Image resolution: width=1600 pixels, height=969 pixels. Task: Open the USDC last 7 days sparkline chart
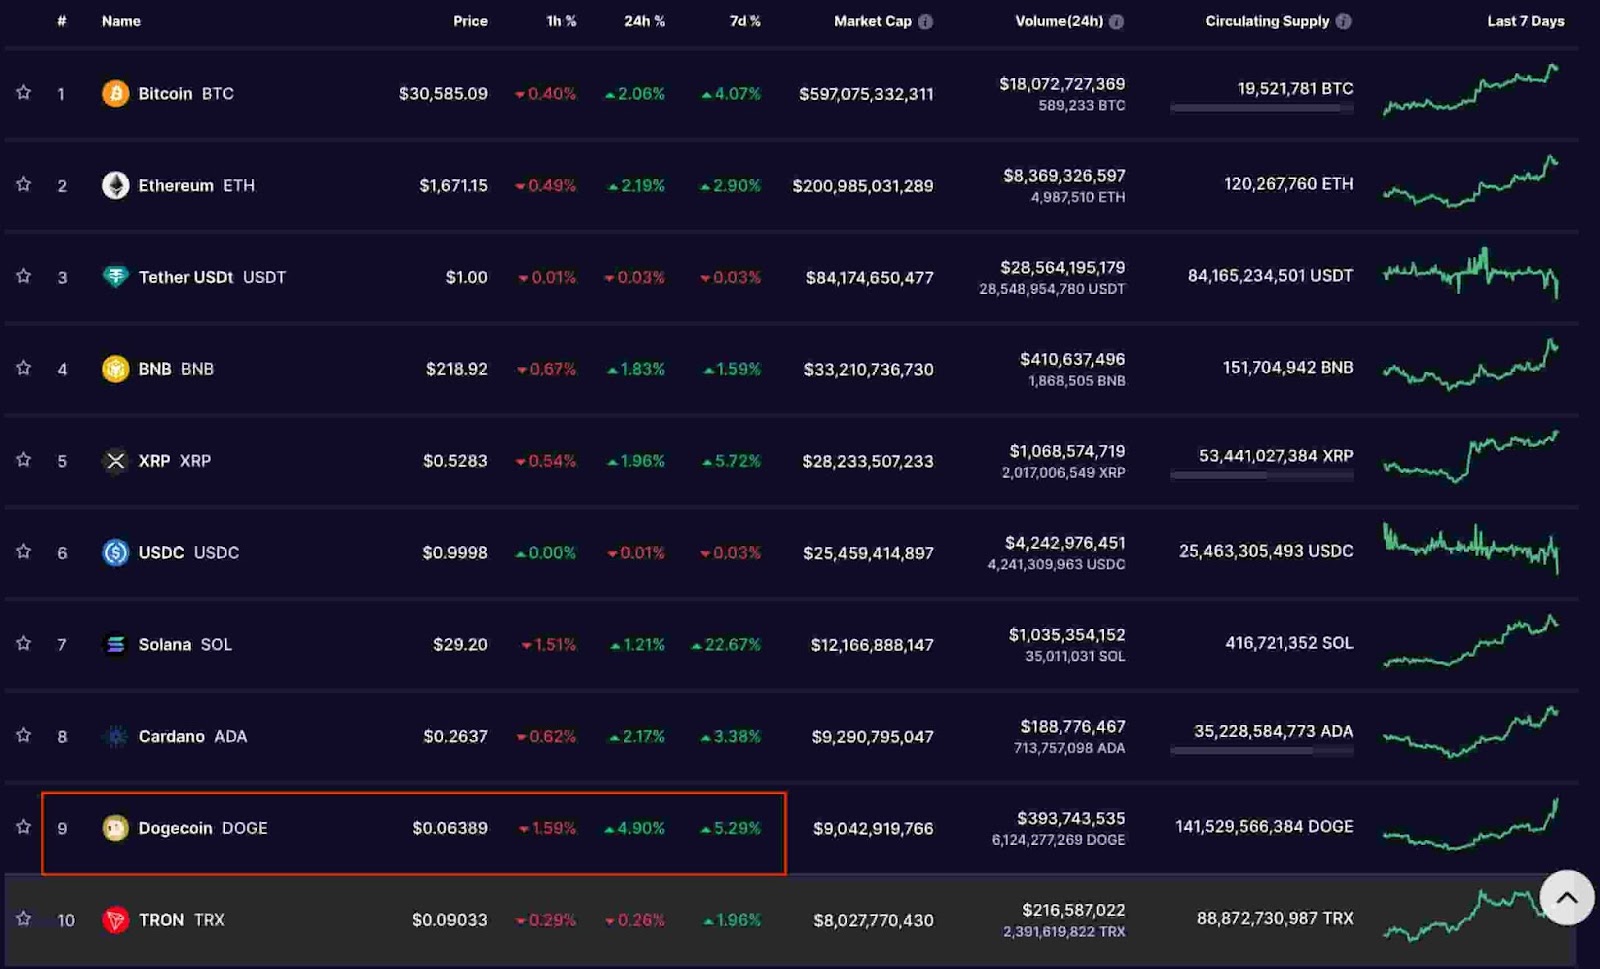coord(1470,549)
